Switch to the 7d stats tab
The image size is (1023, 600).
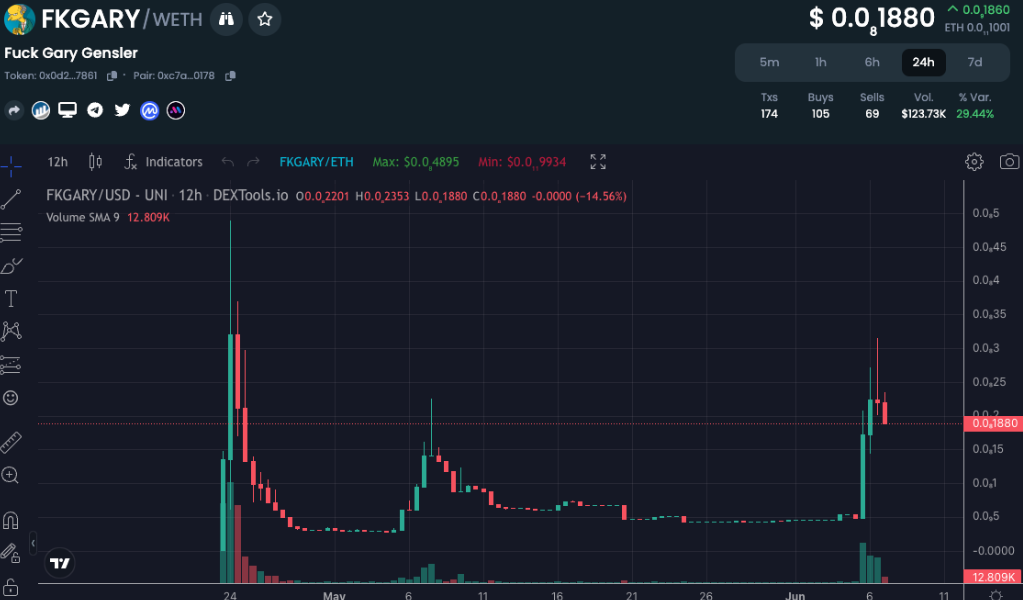tap(974, 62)
